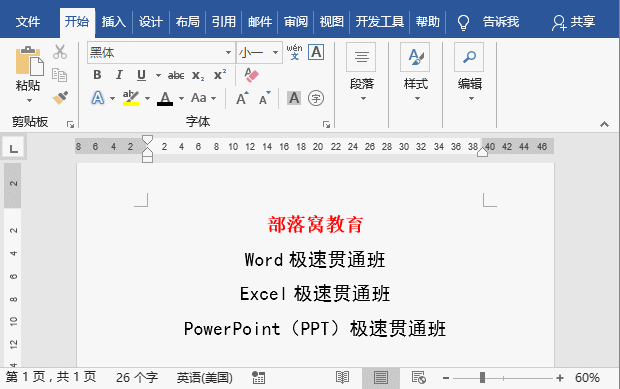Click the Paste clipboard icon
Screen dimensions: 620x389
[x=29, y=61]
